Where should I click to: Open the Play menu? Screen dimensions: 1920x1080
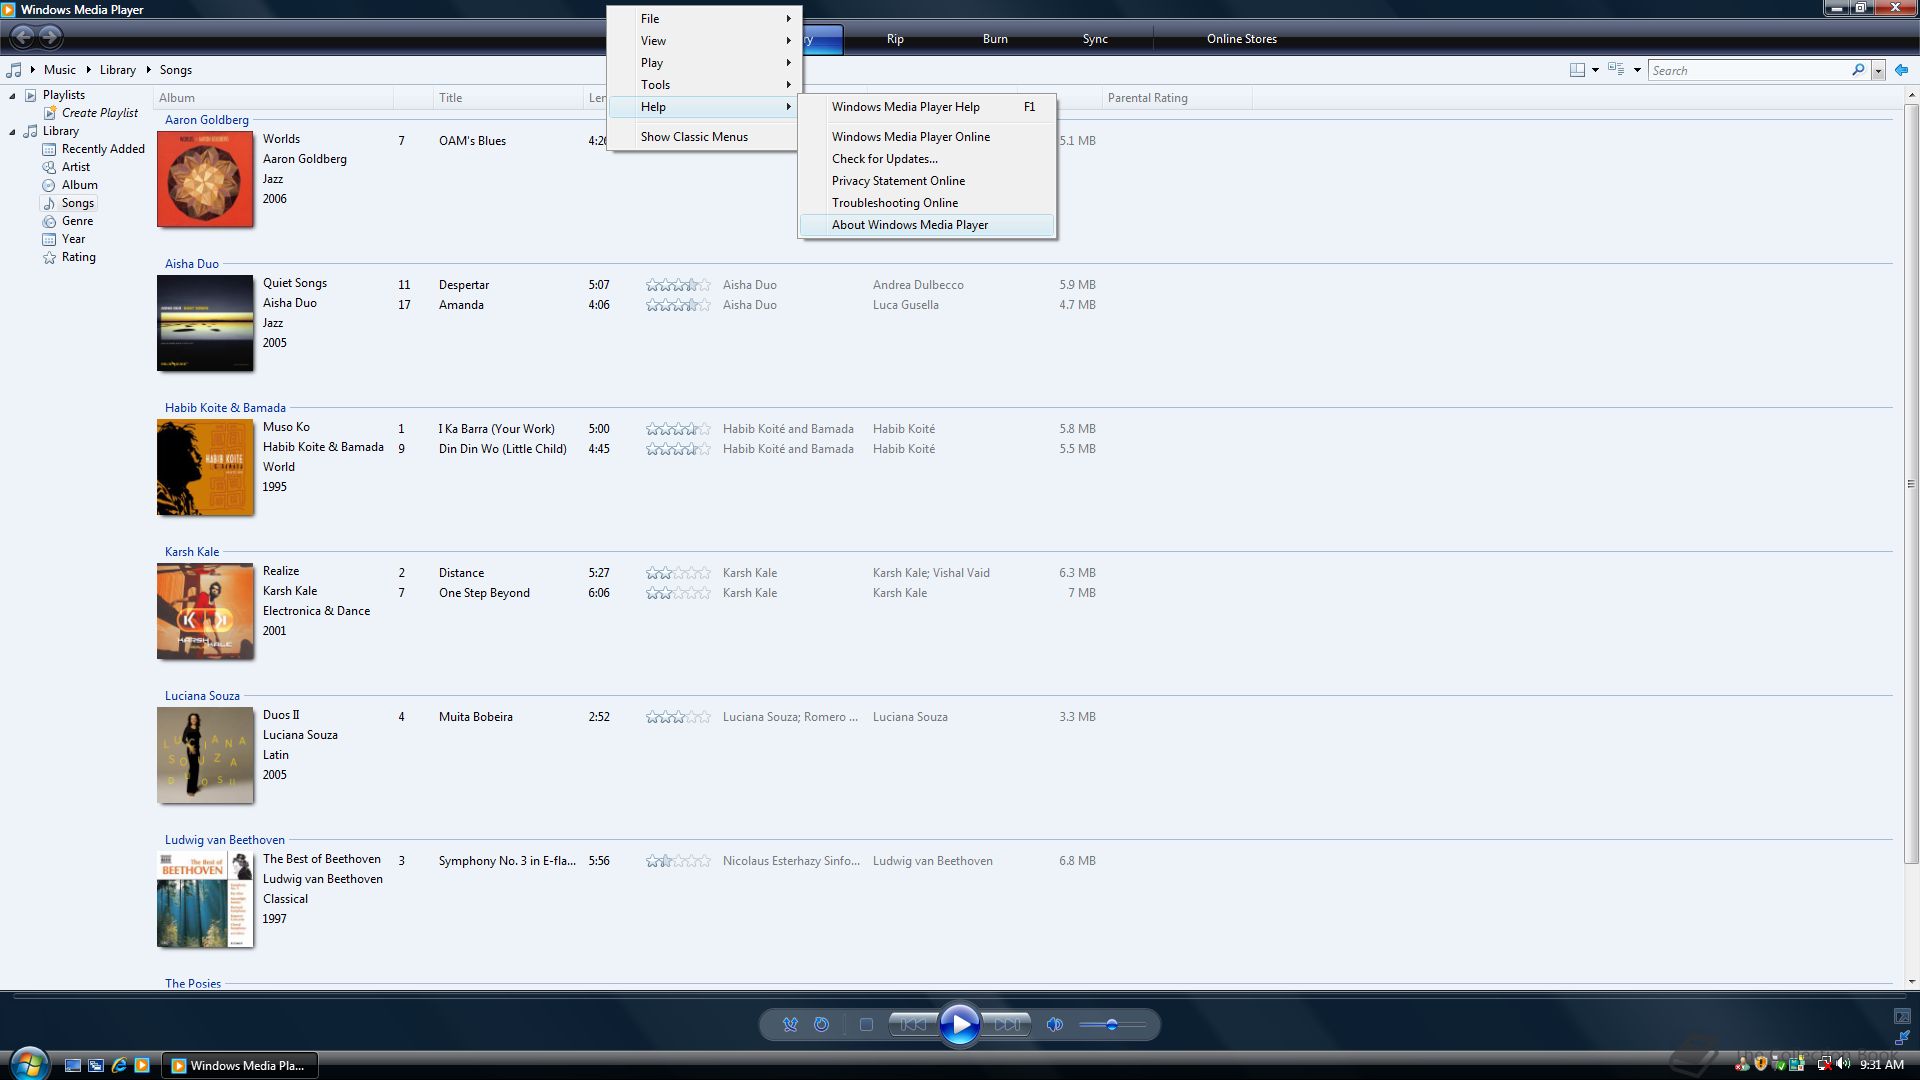tap(704, 63)
